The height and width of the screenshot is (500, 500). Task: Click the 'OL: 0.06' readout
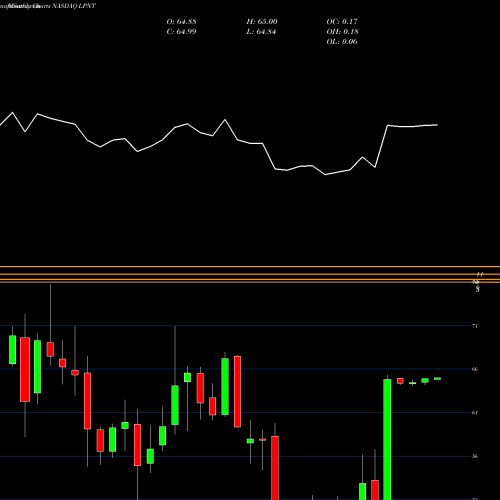coord(342,42)
